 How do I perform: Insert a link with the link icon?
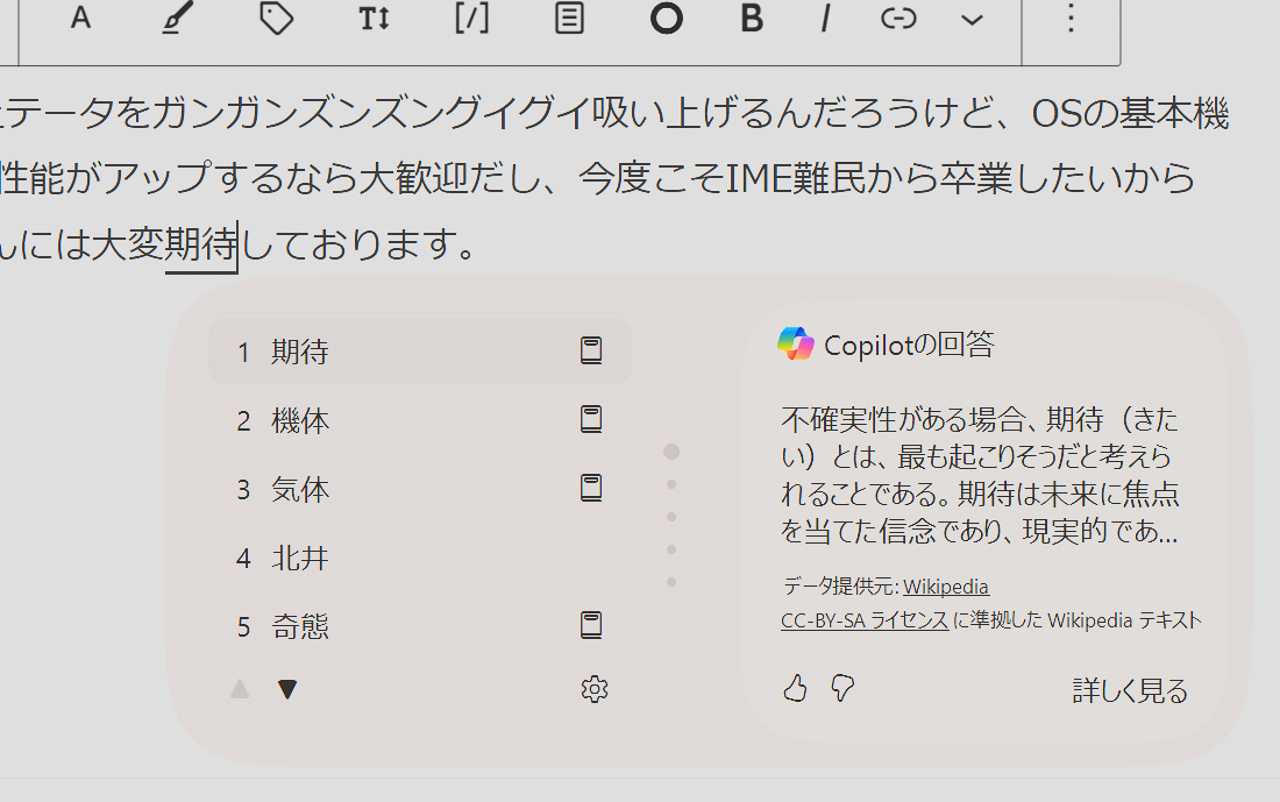[898, 18]
